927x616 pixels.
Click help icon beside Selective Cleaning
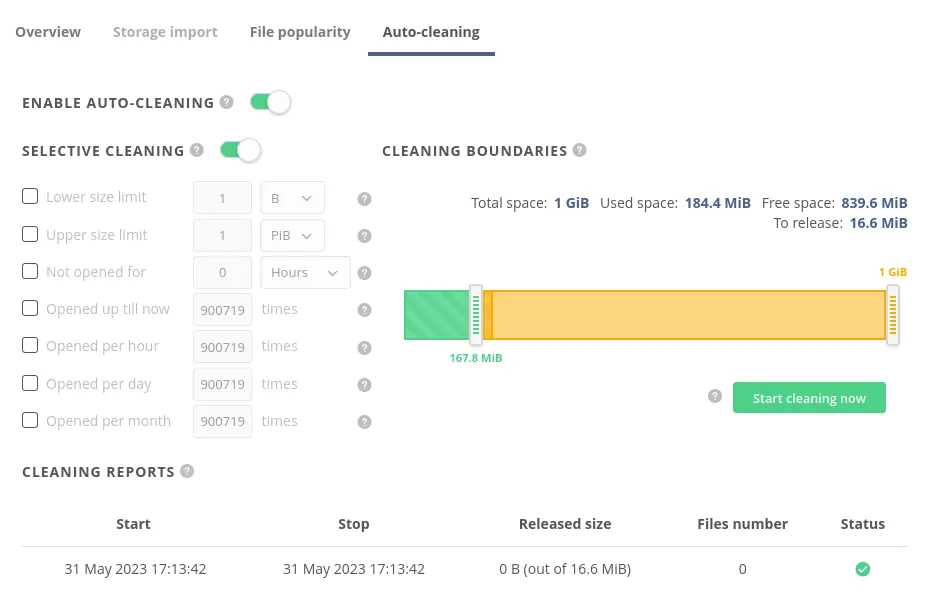(197, 150)
